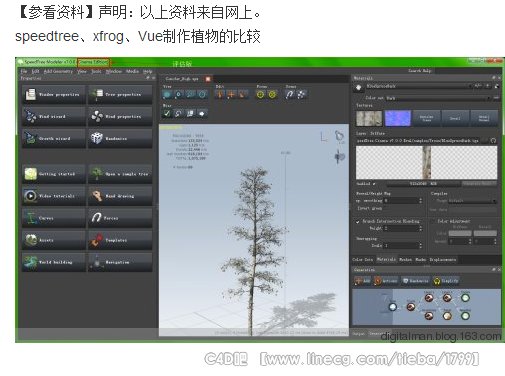Adjust Unwrapping Scale stepper arrows
Viewport: 505px width, 376px height.
420,246
